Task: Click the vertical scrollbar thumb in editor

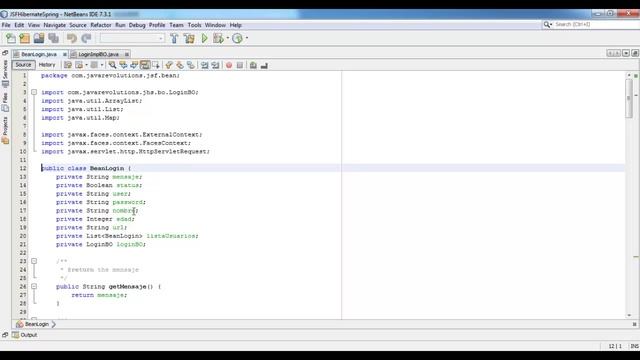Action: point(629,98)
